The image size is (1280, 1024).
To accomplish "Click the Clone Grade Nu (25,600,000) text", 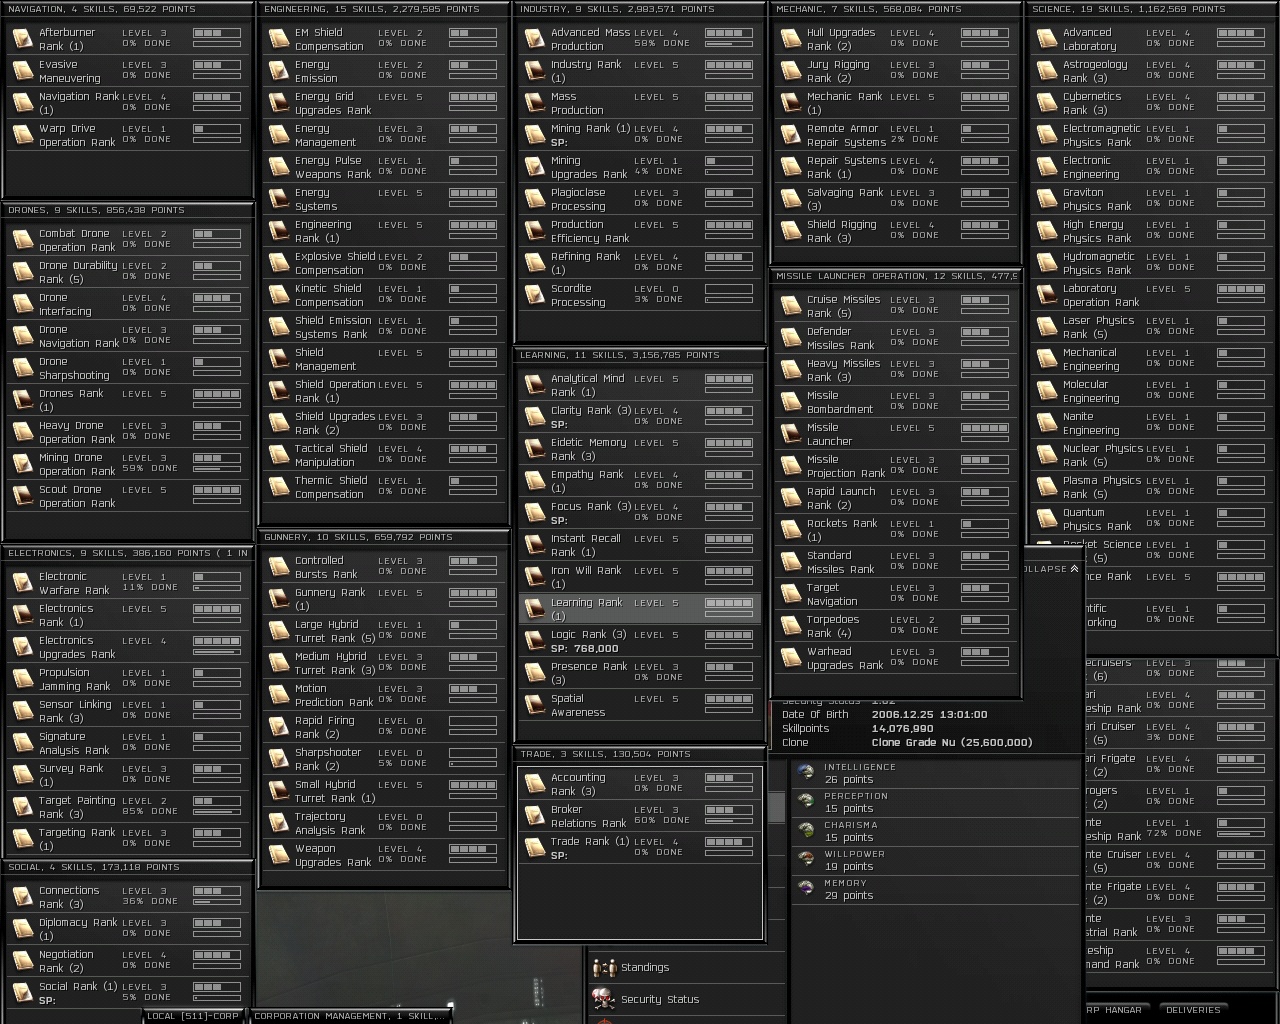I will [x=952, y=743].
